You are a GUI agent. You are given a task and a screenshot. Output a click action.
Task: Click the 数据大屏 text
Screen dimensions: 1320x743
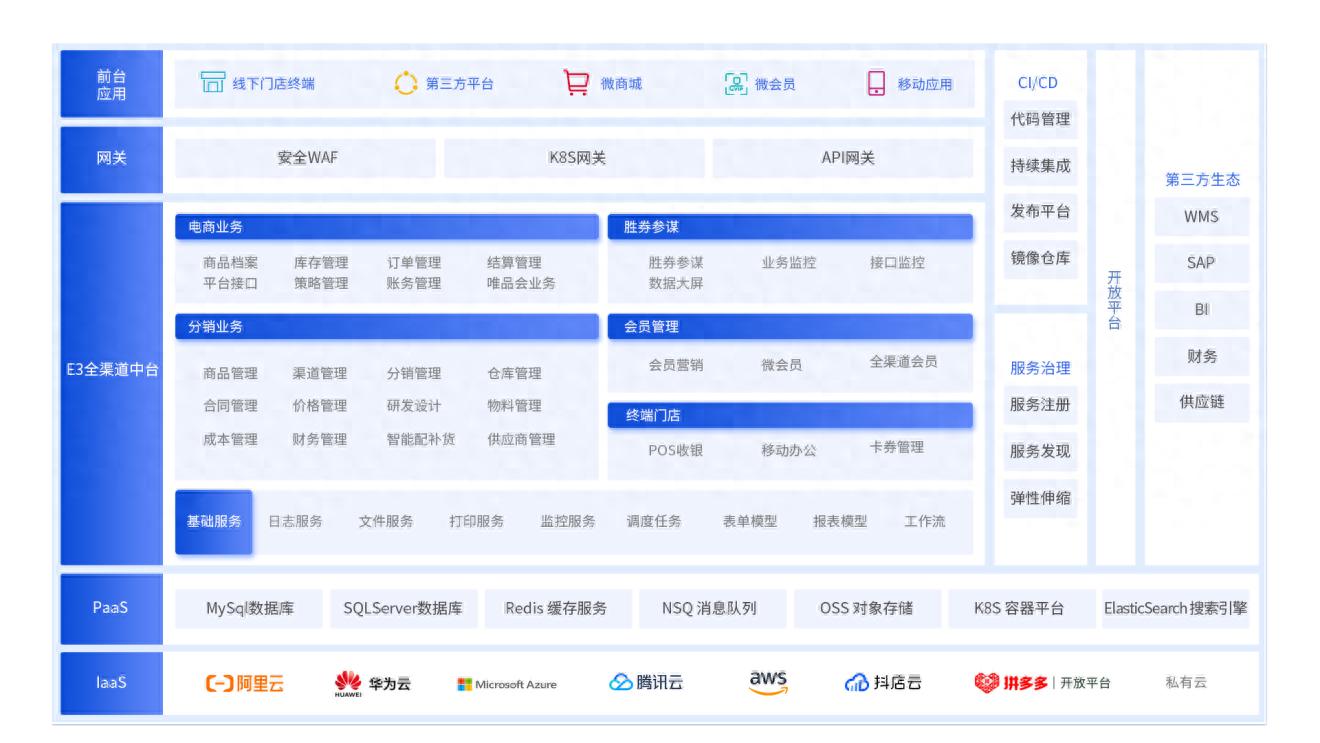[x=676, y=283]
